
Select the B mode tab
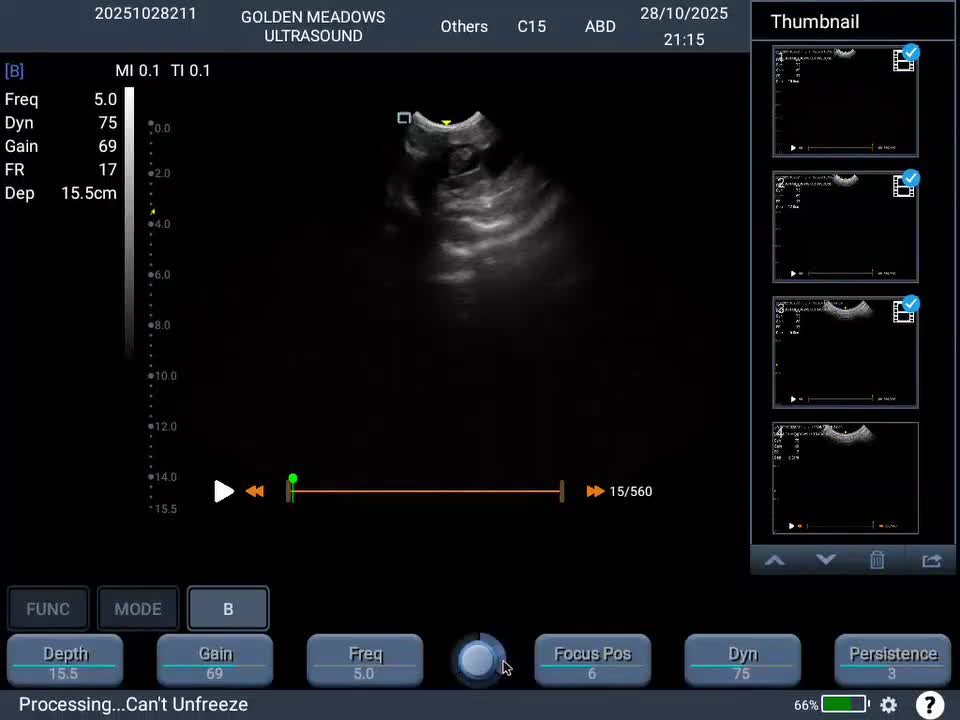[228, 609]
